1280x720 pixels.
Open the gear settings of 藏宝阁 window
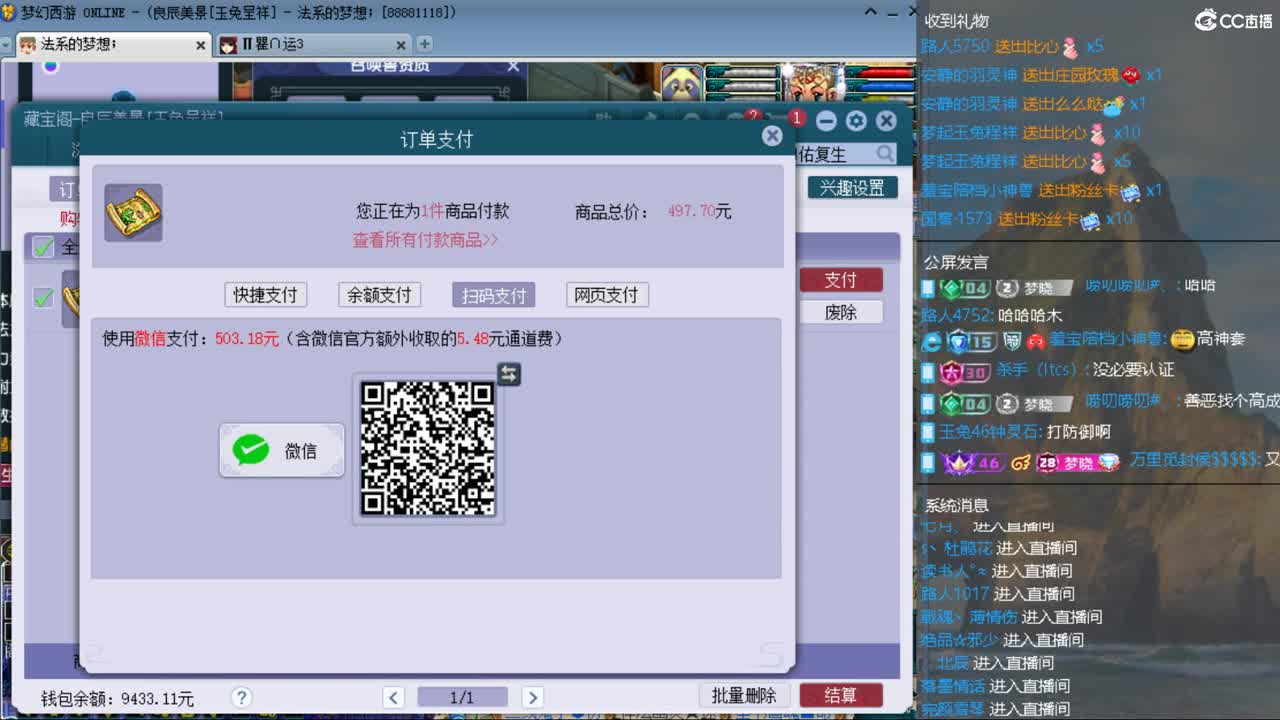coord(856,121)
